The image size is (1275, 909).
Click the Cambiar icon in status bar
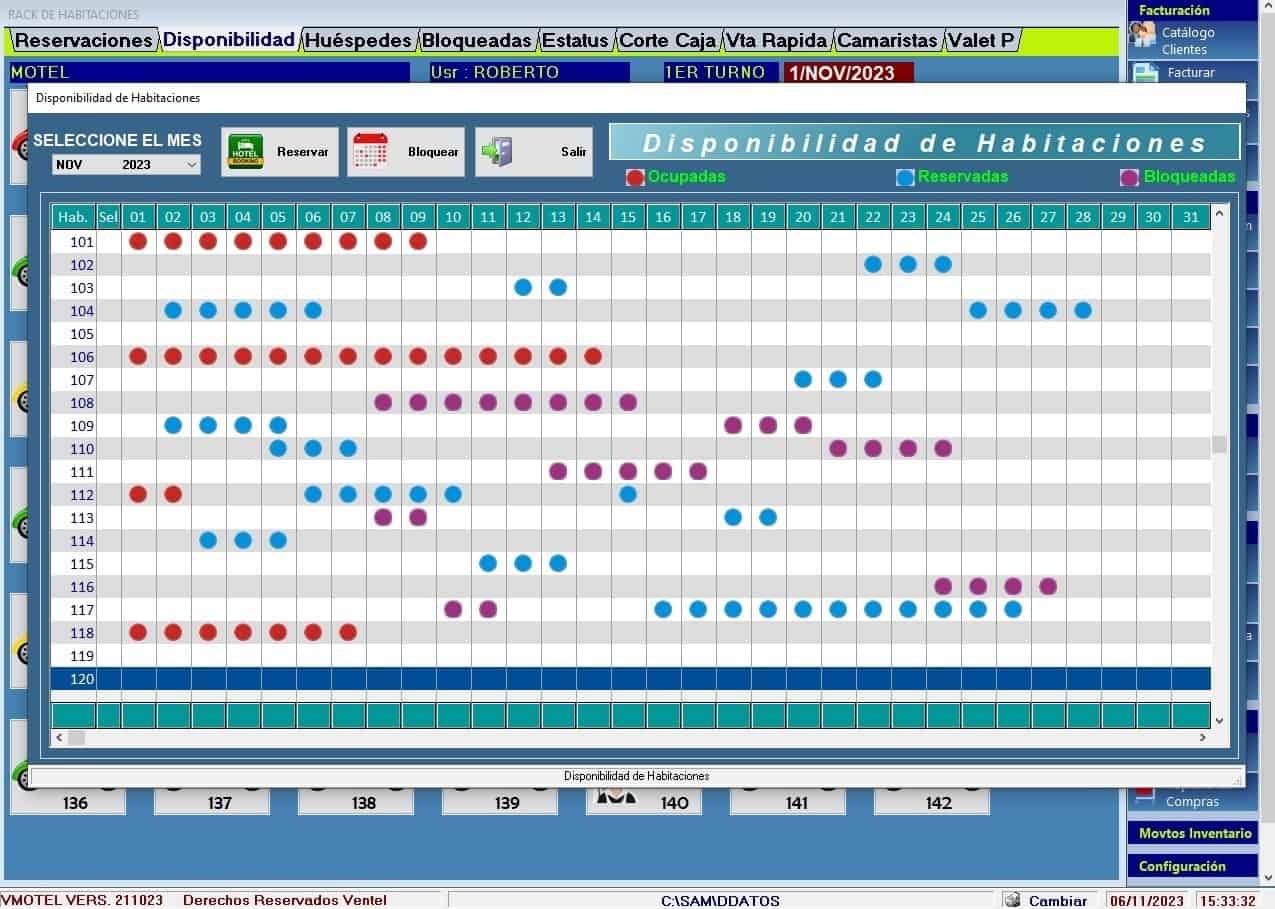click(x=1012, y=900)
